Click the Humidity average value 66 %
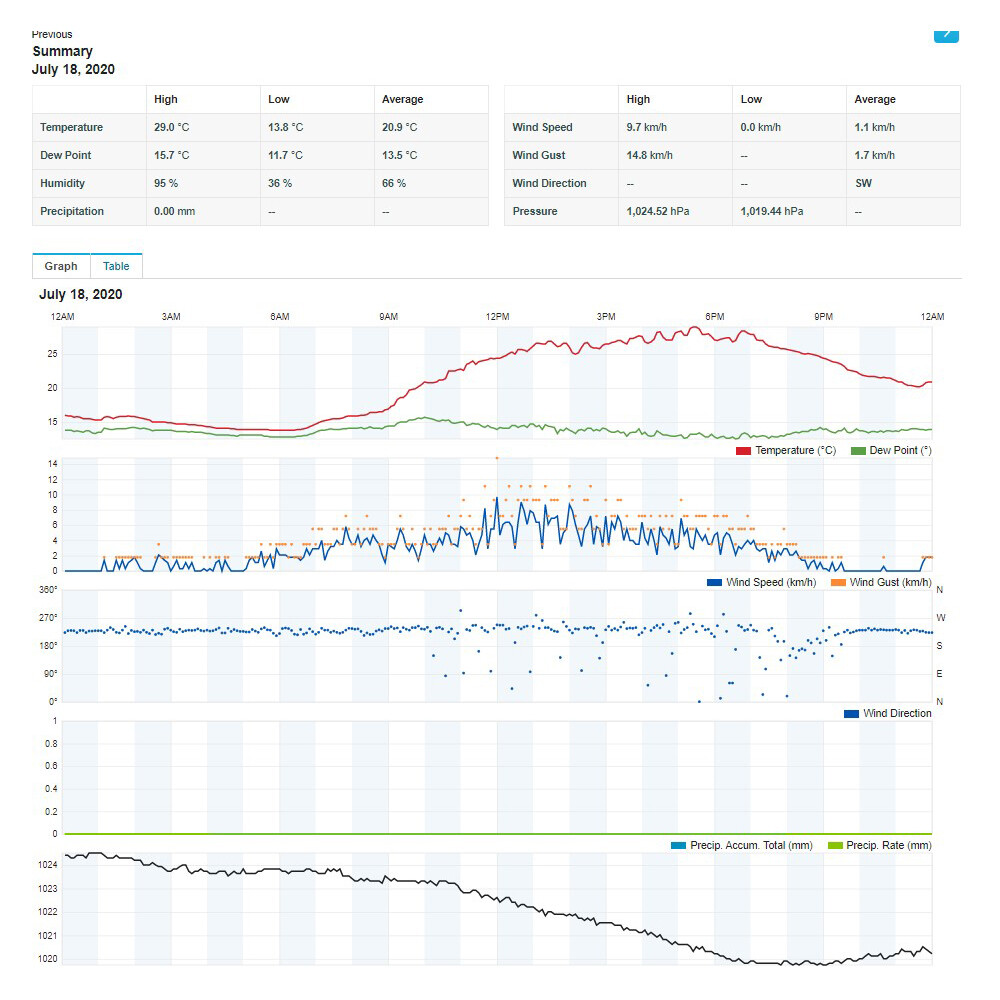The height and width of the screenshot is (1000, 1000). 394,184
